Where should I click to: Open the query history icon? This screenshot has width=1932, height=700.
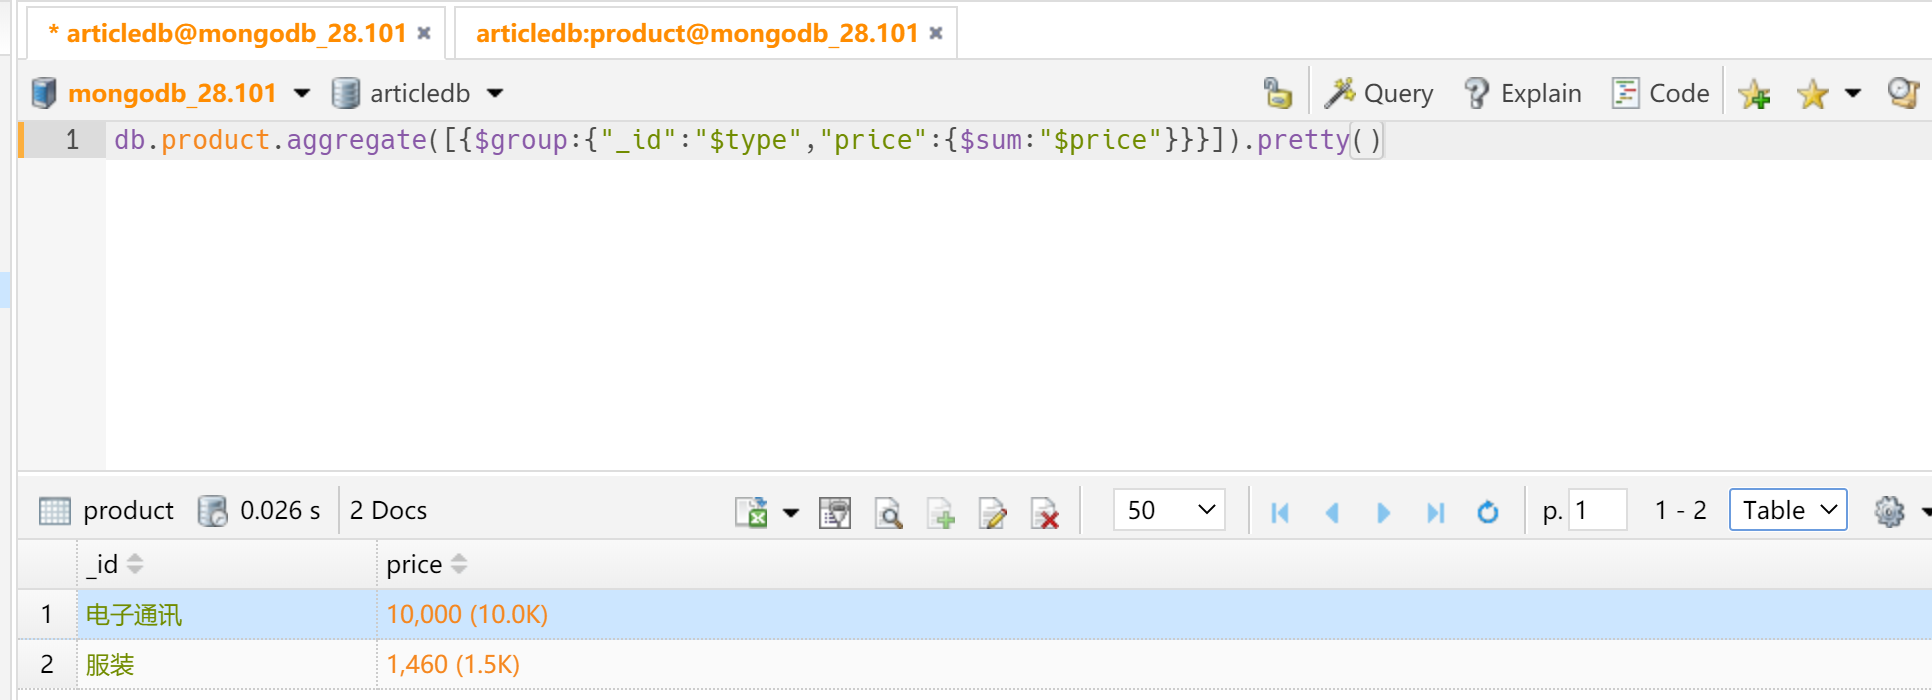coord(1902,93)
